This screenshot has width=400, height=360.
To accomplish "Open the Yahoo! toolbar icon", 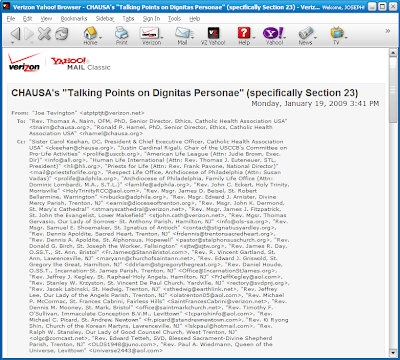I will [274, 36].
